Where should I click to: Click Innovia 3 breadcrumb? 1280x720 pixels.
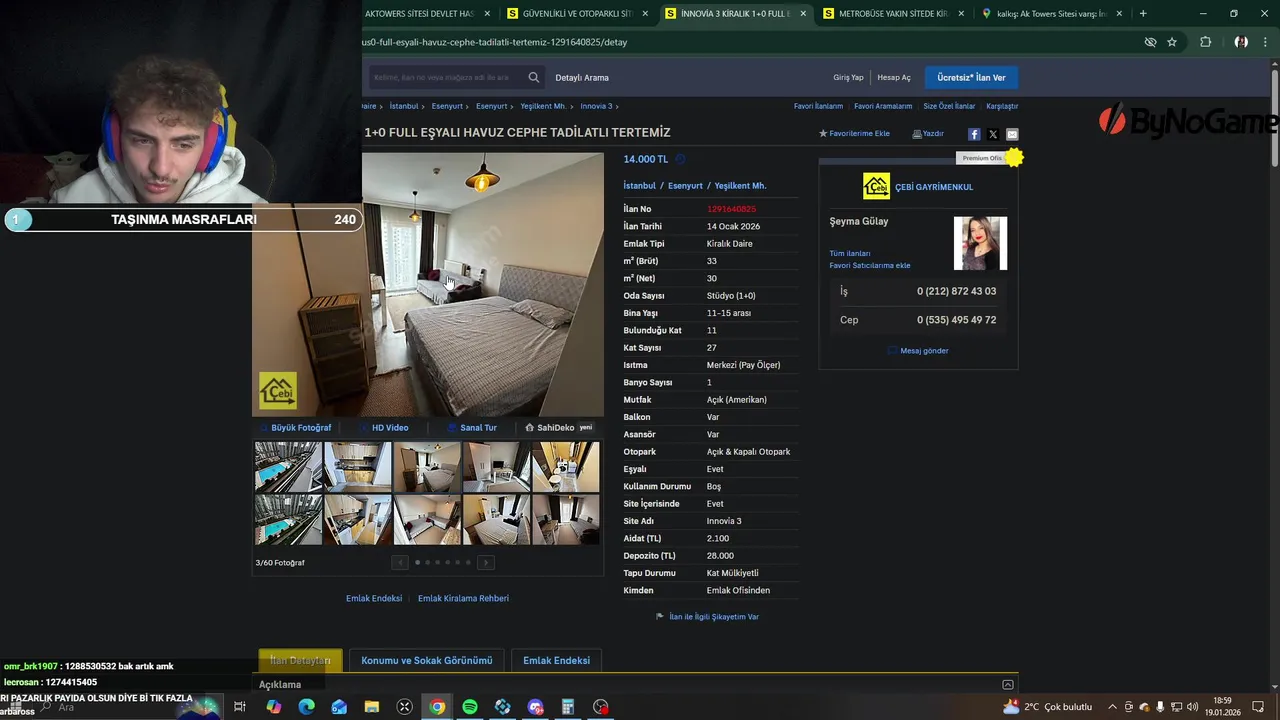click(x=596, y=106)
